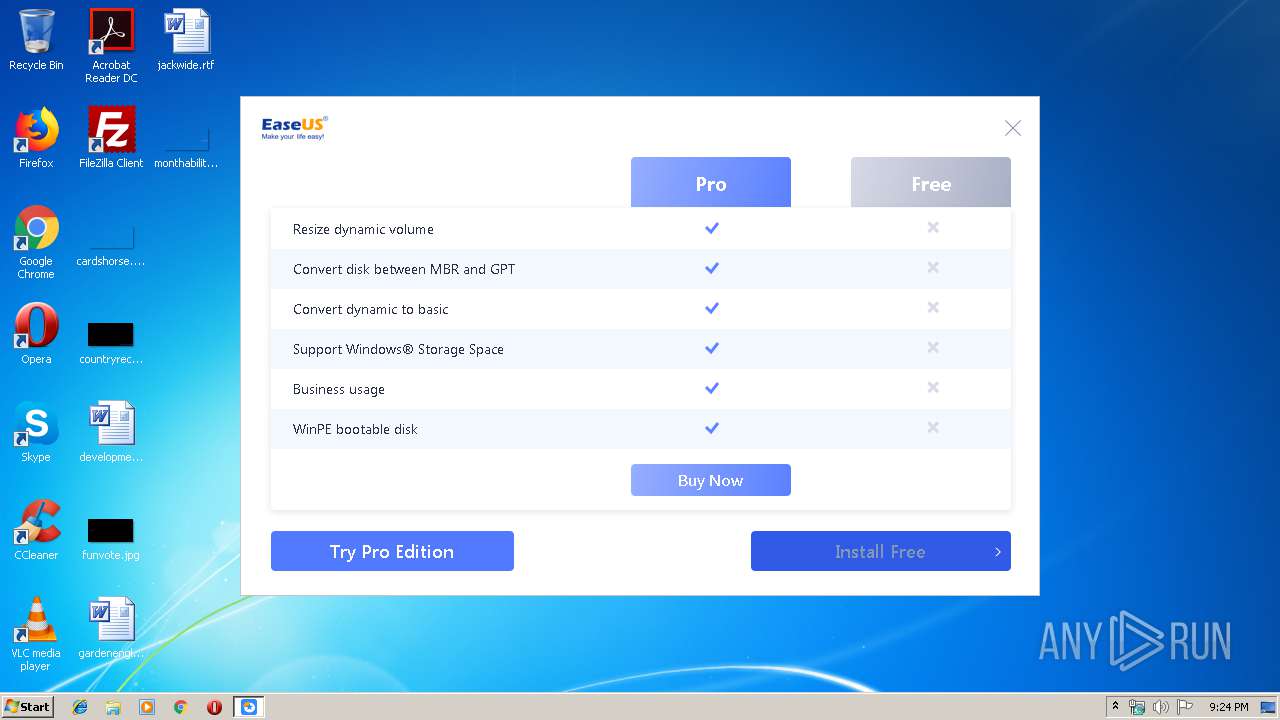Open the jackwide.rtf document icon
Viewport: 1280px width, 720px height.
point(186,40)
